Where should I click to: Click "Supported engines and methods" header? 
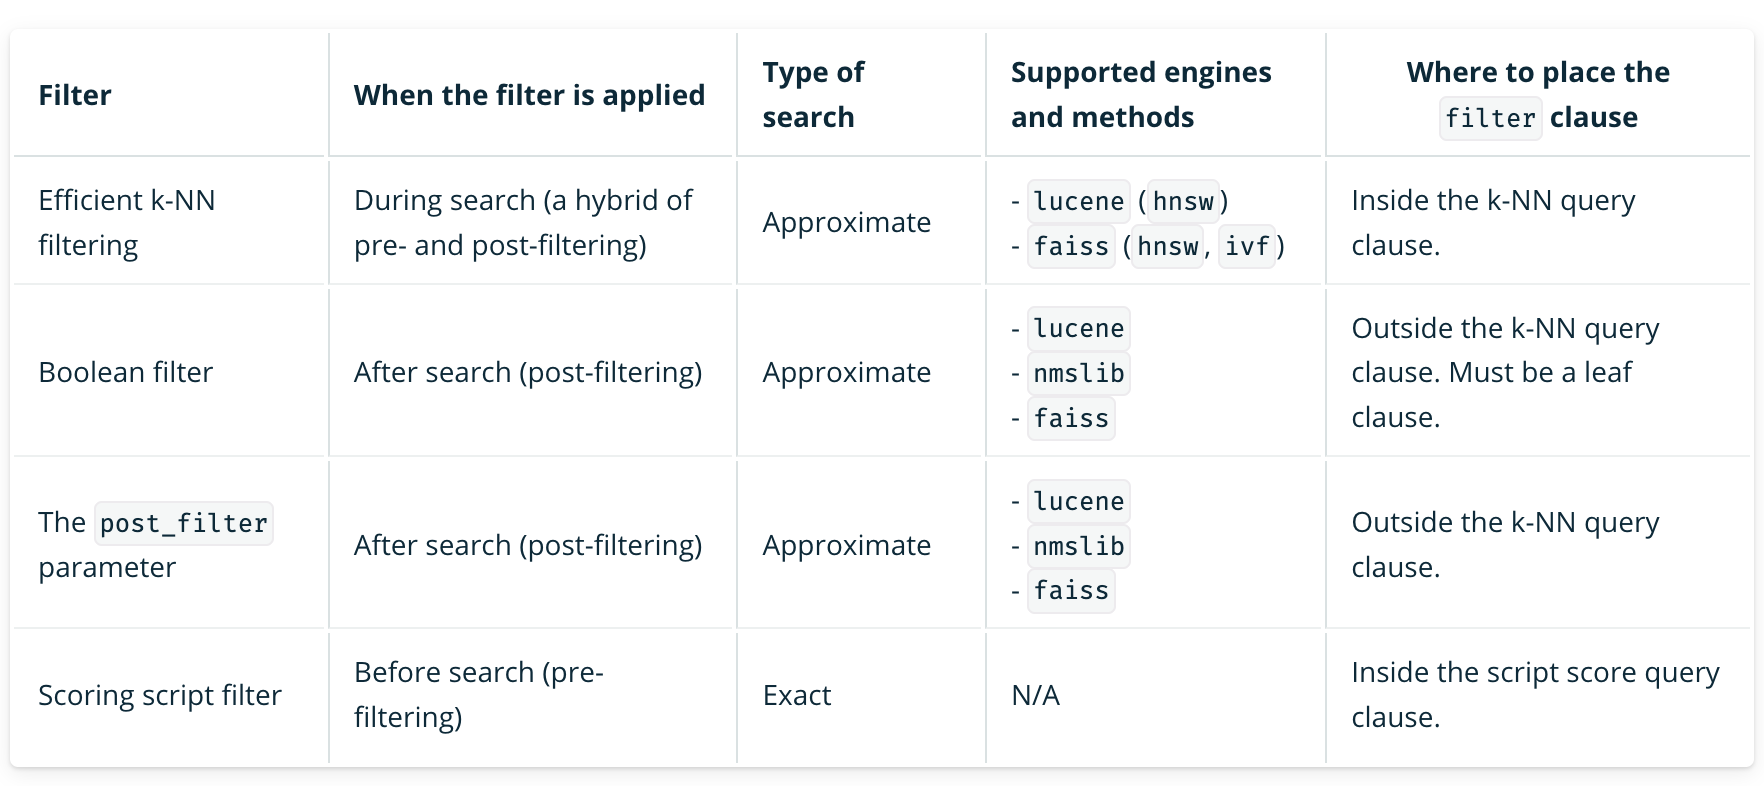pos(1140,94)
